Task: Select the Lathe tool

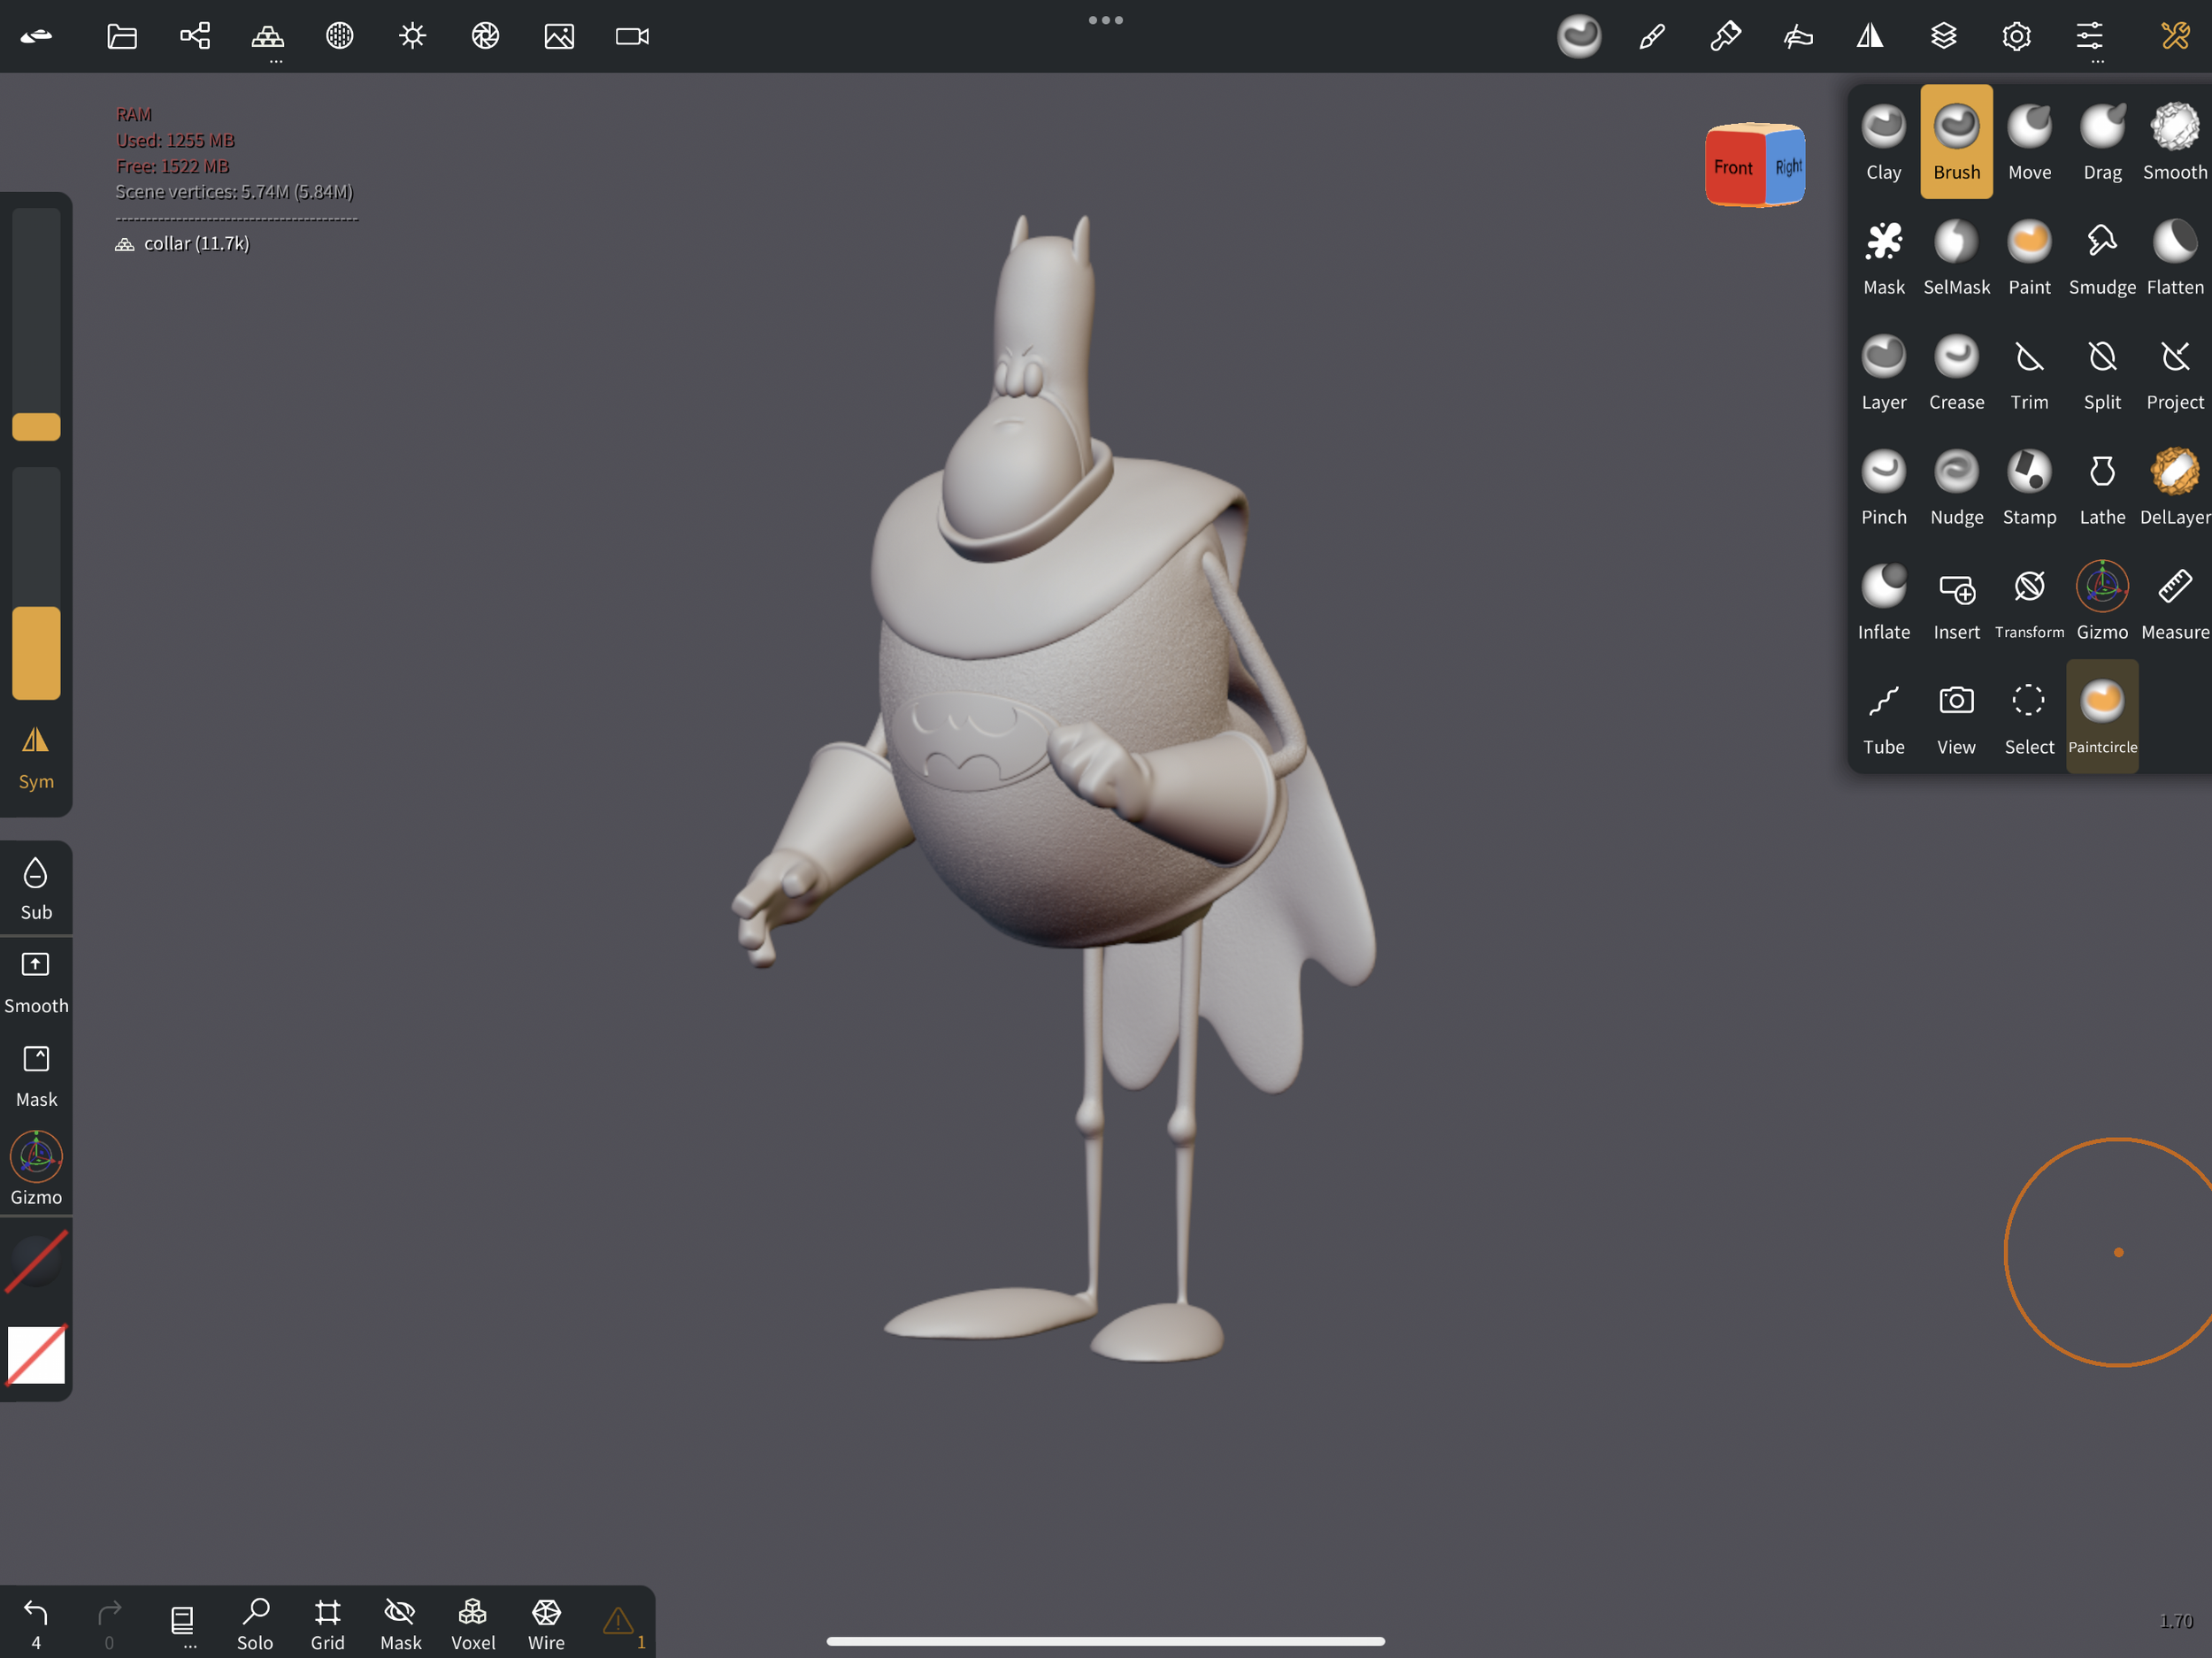Action: click(x=2102, y=487)
